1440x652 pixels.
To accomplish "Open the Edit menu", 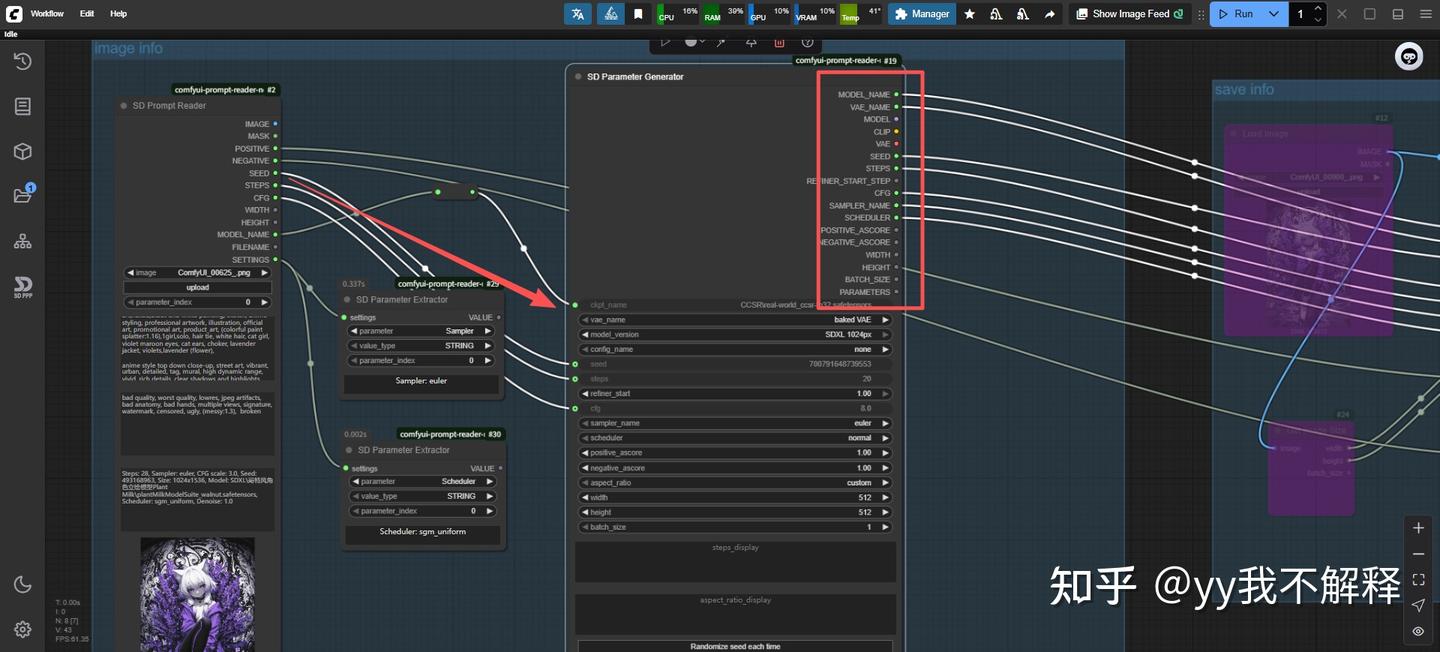I will tap(87, 14).
